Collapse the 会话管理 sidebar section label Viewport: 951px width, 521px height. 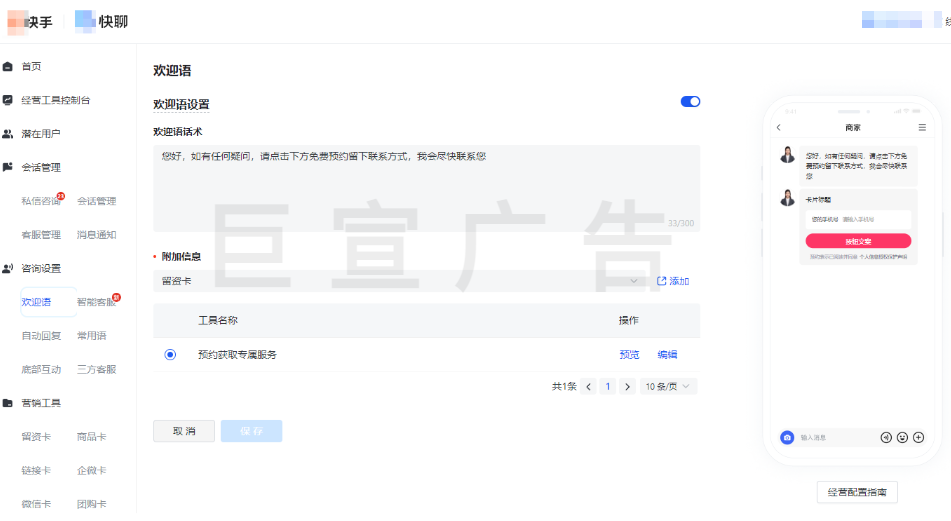point(41,167)
